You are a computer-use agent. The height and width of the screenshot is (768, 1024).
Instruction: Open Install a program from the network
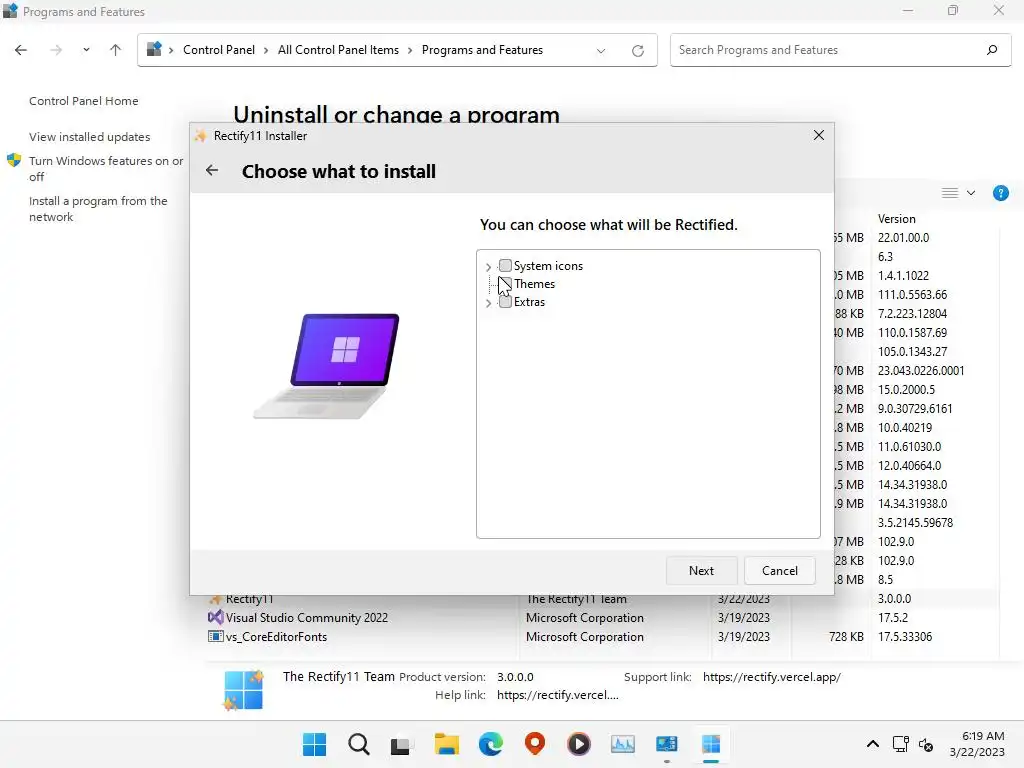point(98,208)
